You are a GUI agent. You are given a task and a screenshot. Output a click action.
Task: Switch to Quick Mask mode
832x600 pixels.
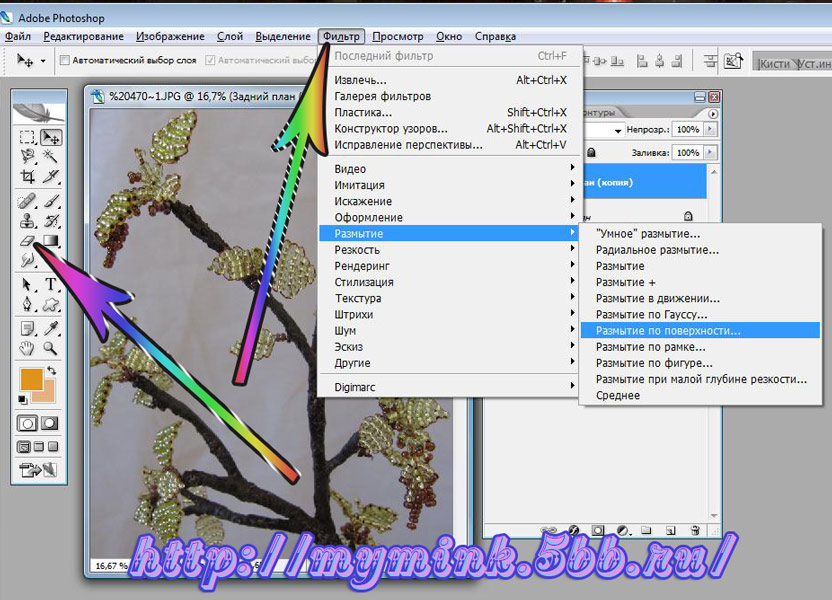[x=50, y=423]
